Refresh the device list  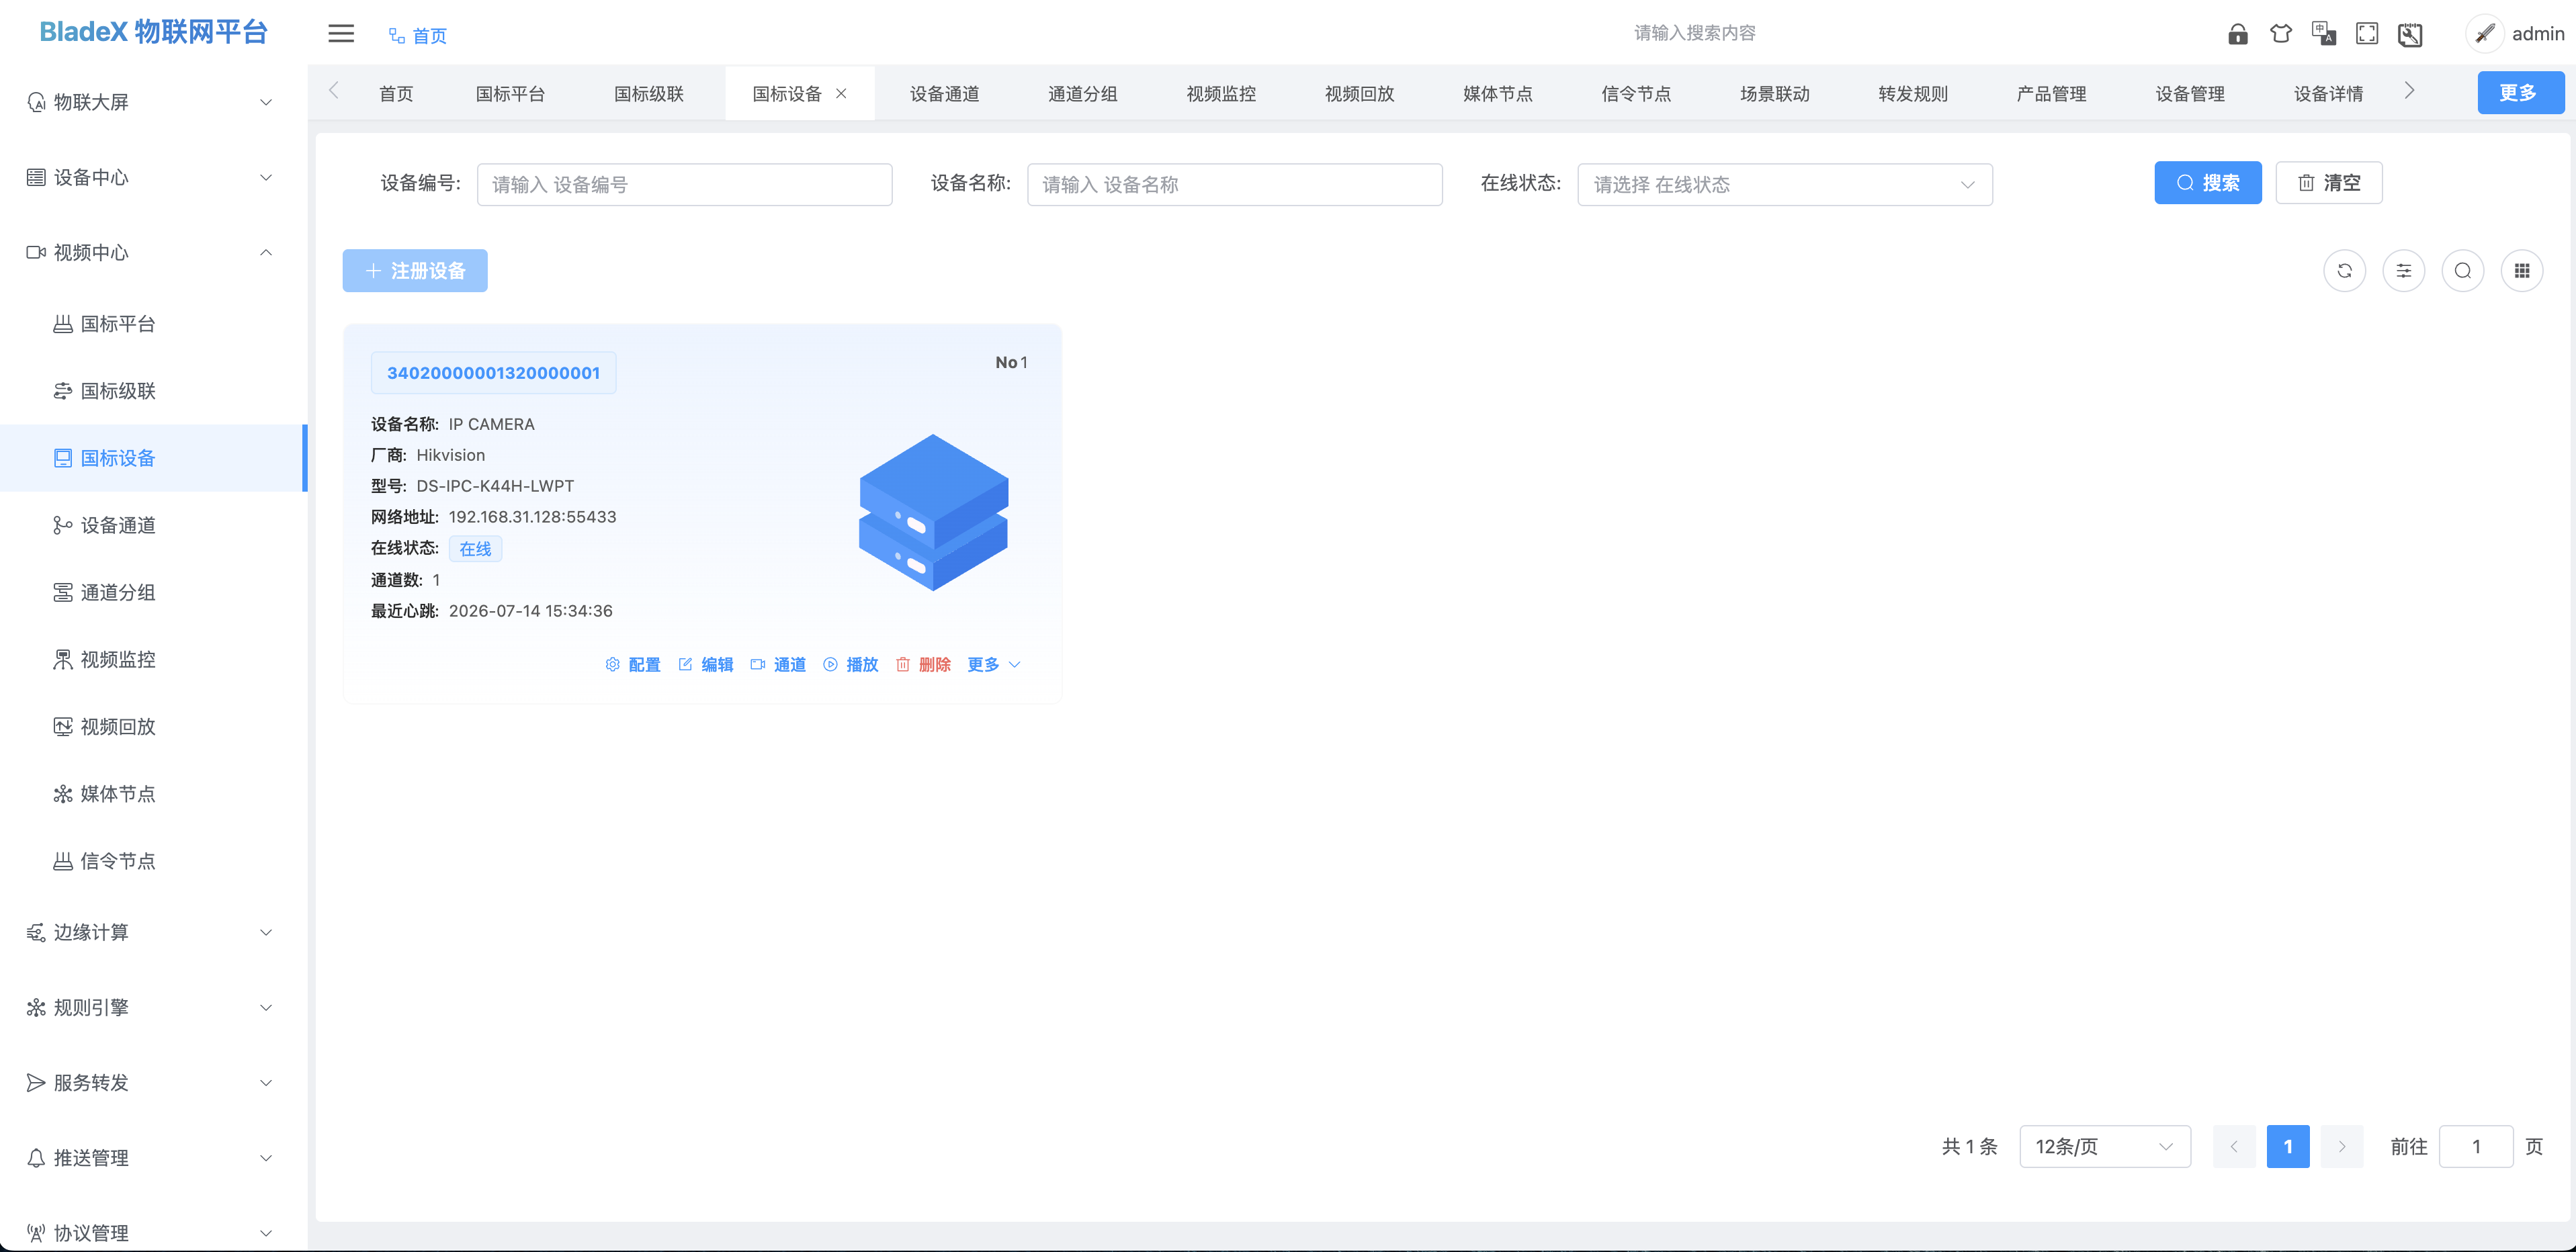(2344, 271)
